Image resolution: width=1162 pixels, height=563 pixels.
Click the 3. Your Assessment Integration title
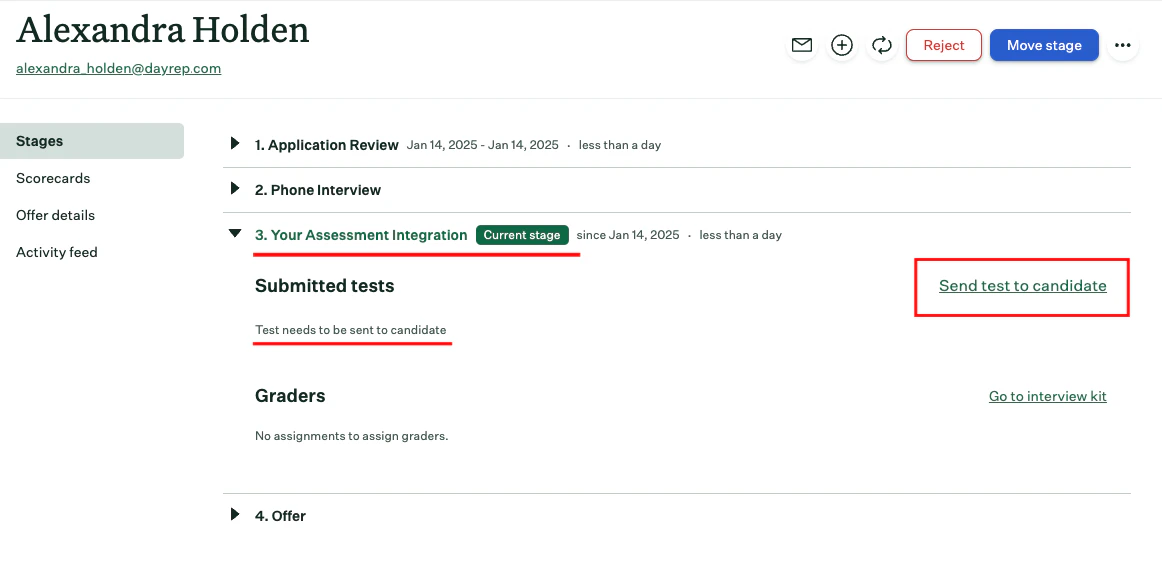click(x=362, y=236)
